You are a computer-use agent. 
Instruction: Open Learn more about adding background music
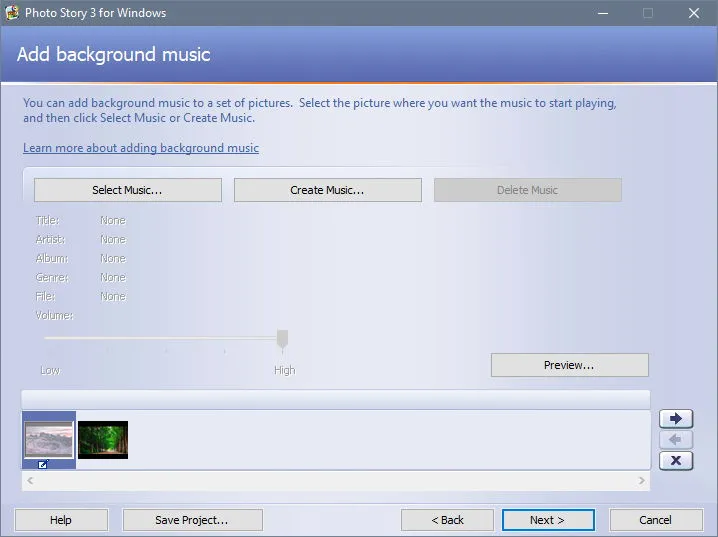[x=141, y=148]
